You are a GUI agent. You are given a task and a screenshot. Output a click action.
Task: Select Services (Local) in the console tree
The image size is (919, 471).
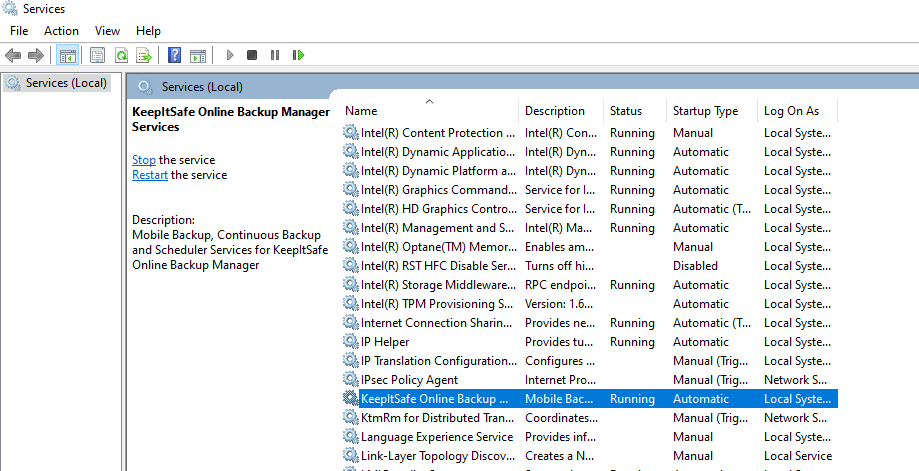[57, 83]
